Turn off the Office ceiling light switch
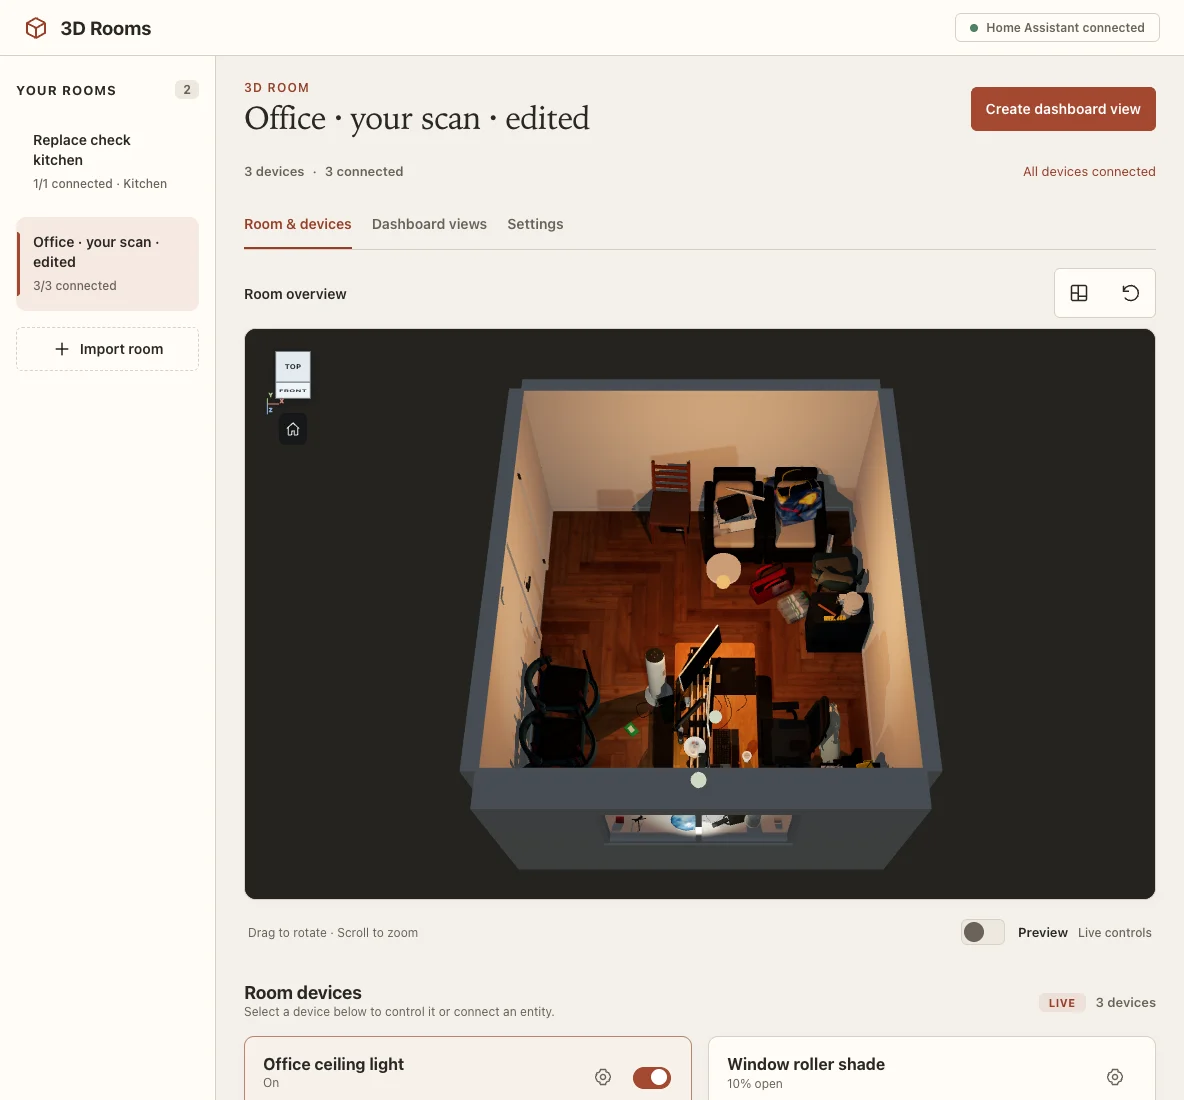 pos(652,1077)
